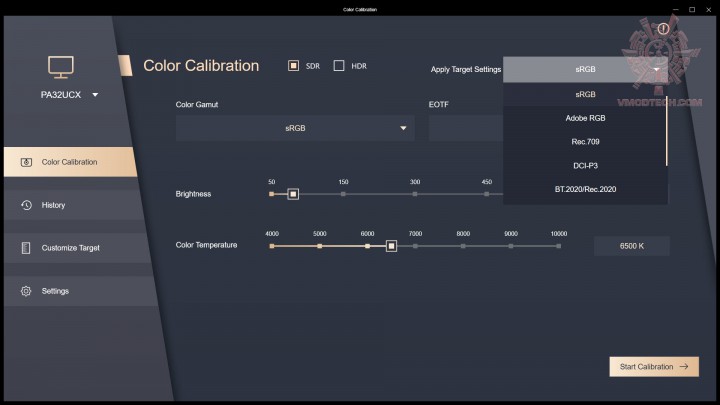Open the EOTF dropdown field

click(x=466, y=128)
